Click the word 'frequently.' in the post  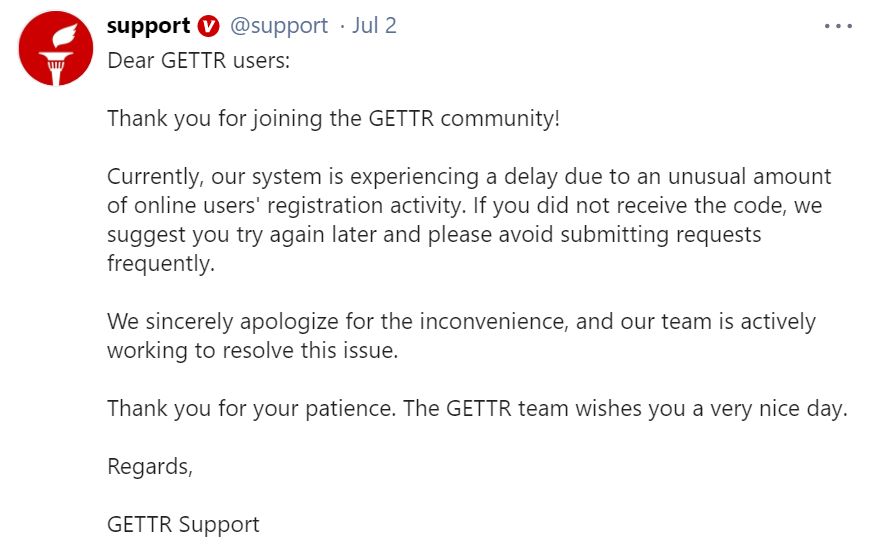tap(160, 264)
